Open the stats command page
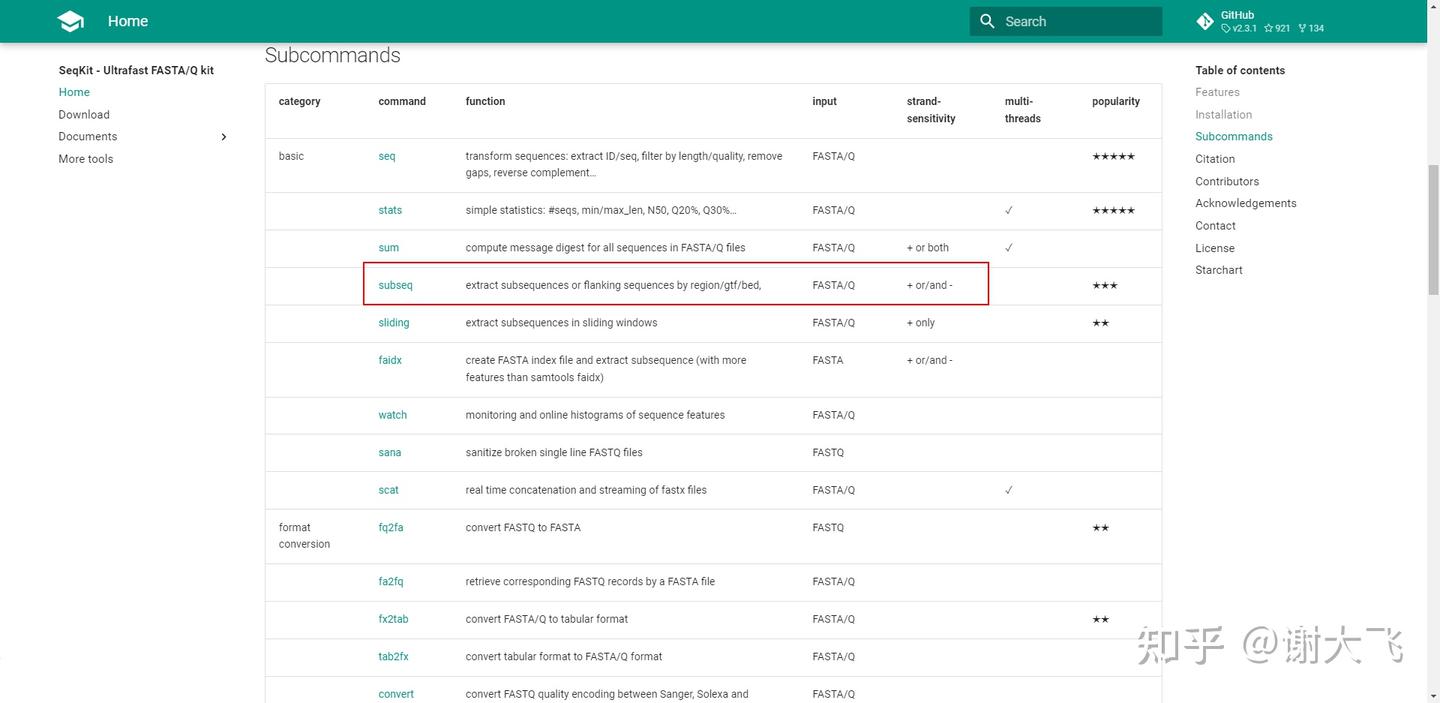Screen dimensions: 1440x703 (x=390, y=210)
